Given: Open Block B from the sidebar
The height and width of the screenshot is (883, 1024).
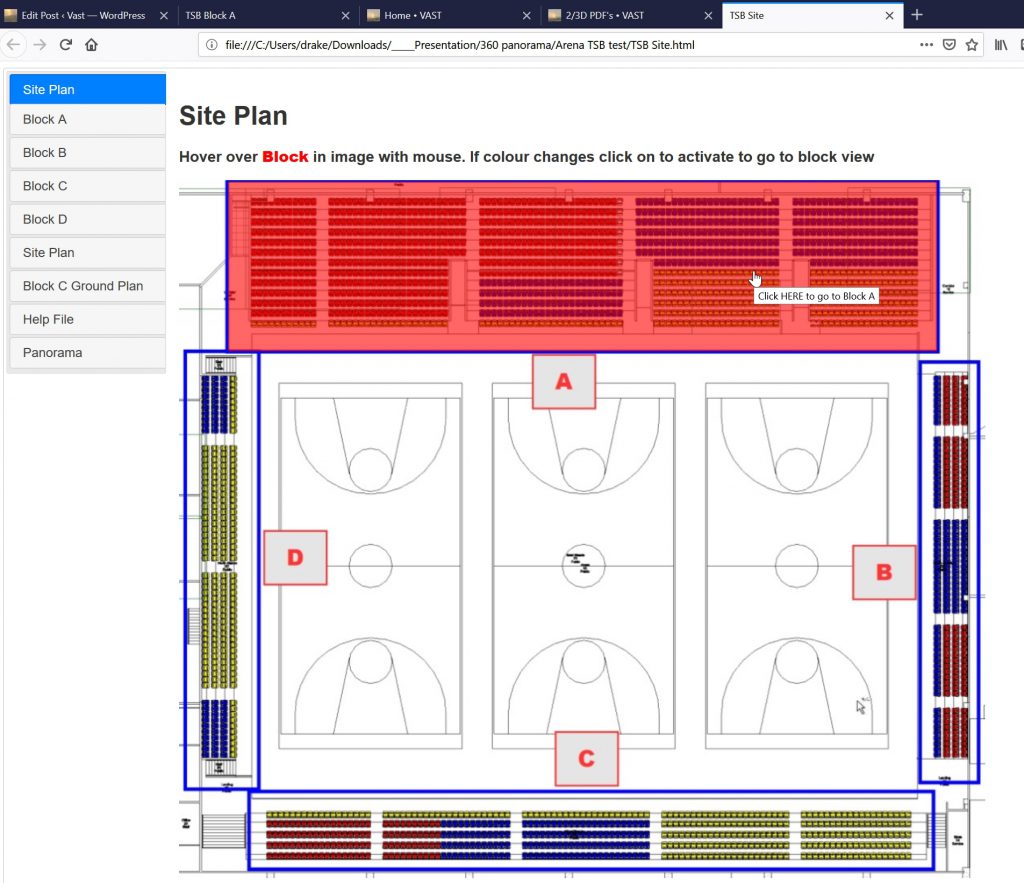Looking at the screenshot, I should (86, 153).
